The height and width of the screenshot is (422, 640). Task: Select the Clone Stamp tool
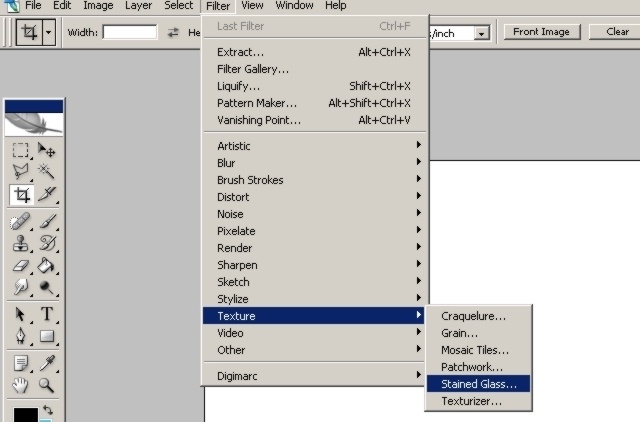[20, 244]
